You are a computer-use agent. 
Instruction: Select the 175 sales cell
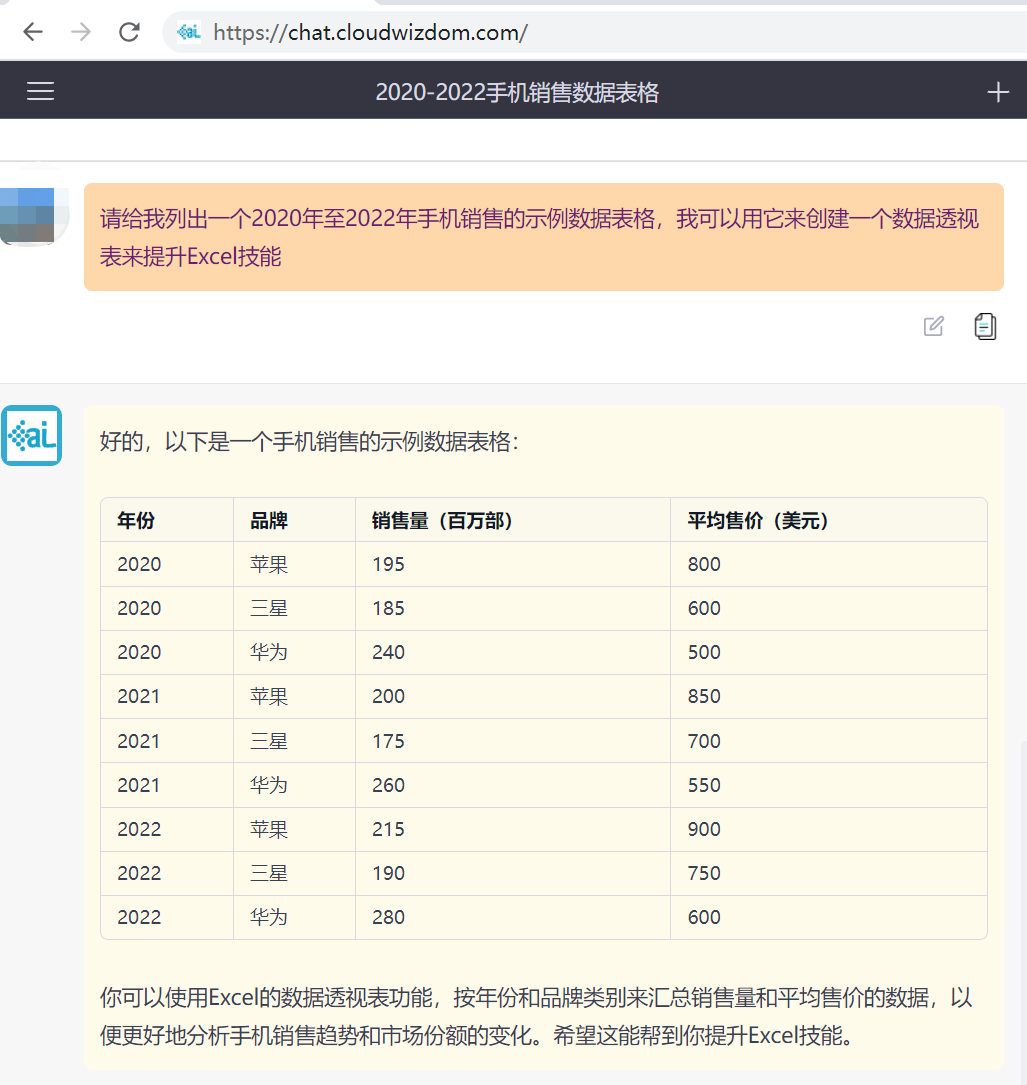pyautogui.click(x=513, y=741)
